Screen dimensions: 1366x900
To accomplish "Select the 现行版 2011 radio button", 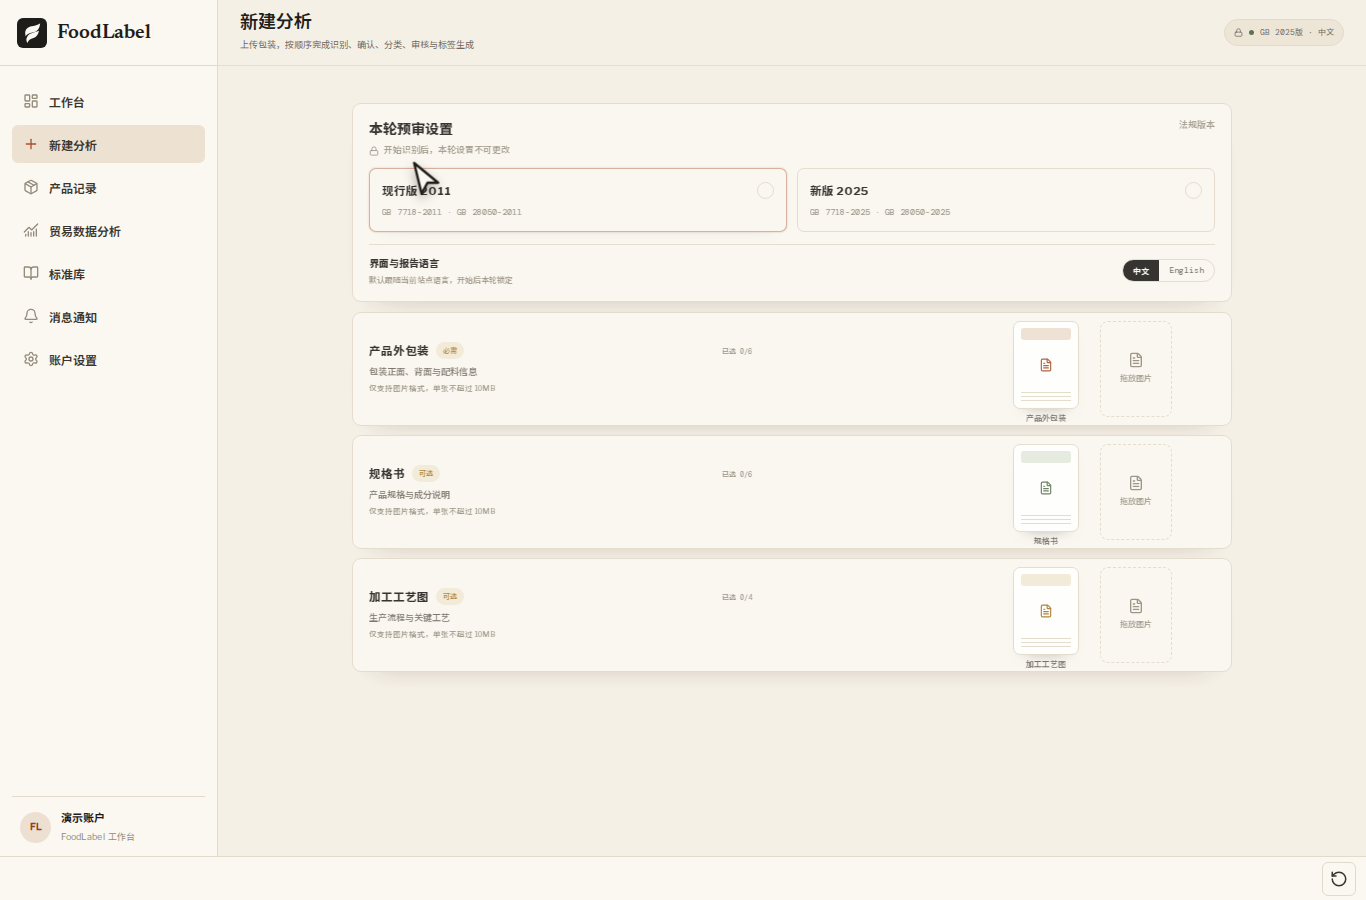I will coord(765,191).
